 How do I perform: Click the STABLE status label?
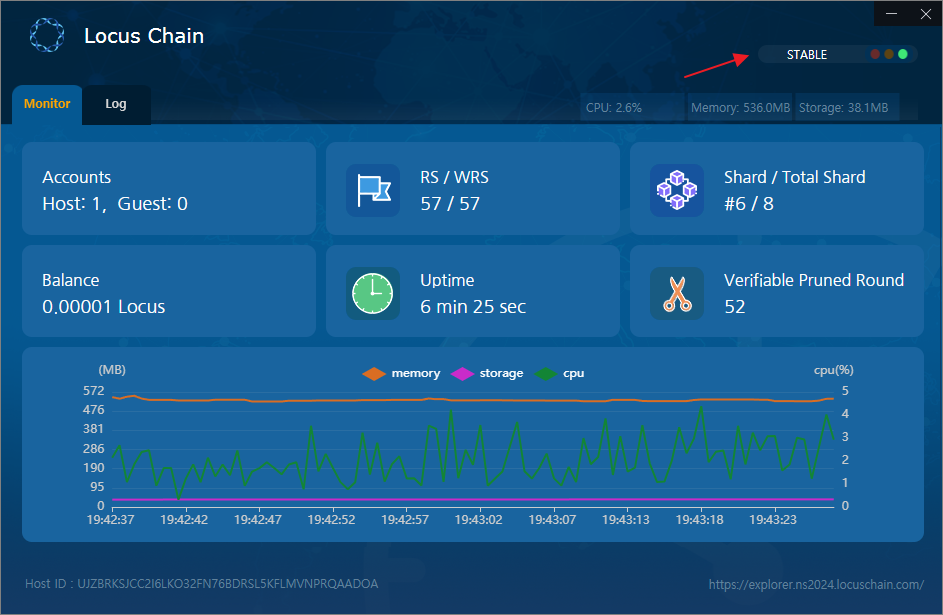806,55
